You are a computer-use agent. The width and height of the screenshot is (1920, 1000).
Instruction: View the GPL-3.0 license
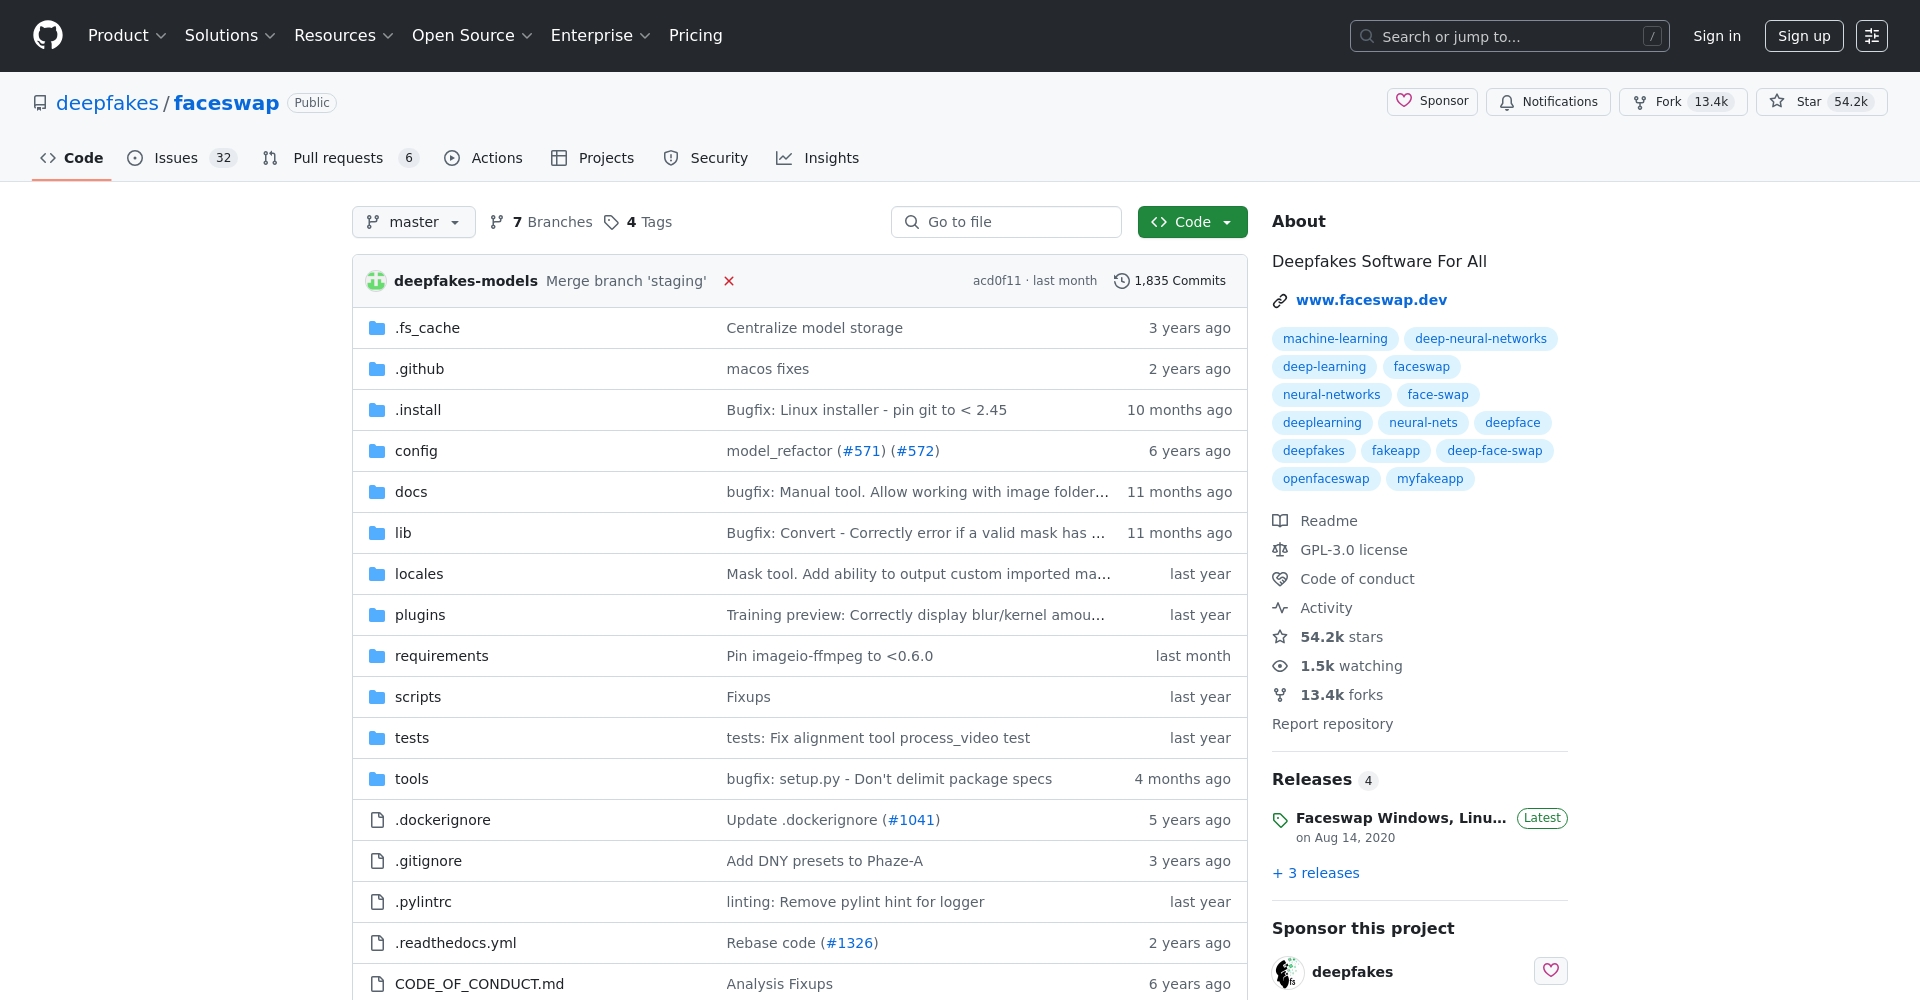coord(1340,550)
